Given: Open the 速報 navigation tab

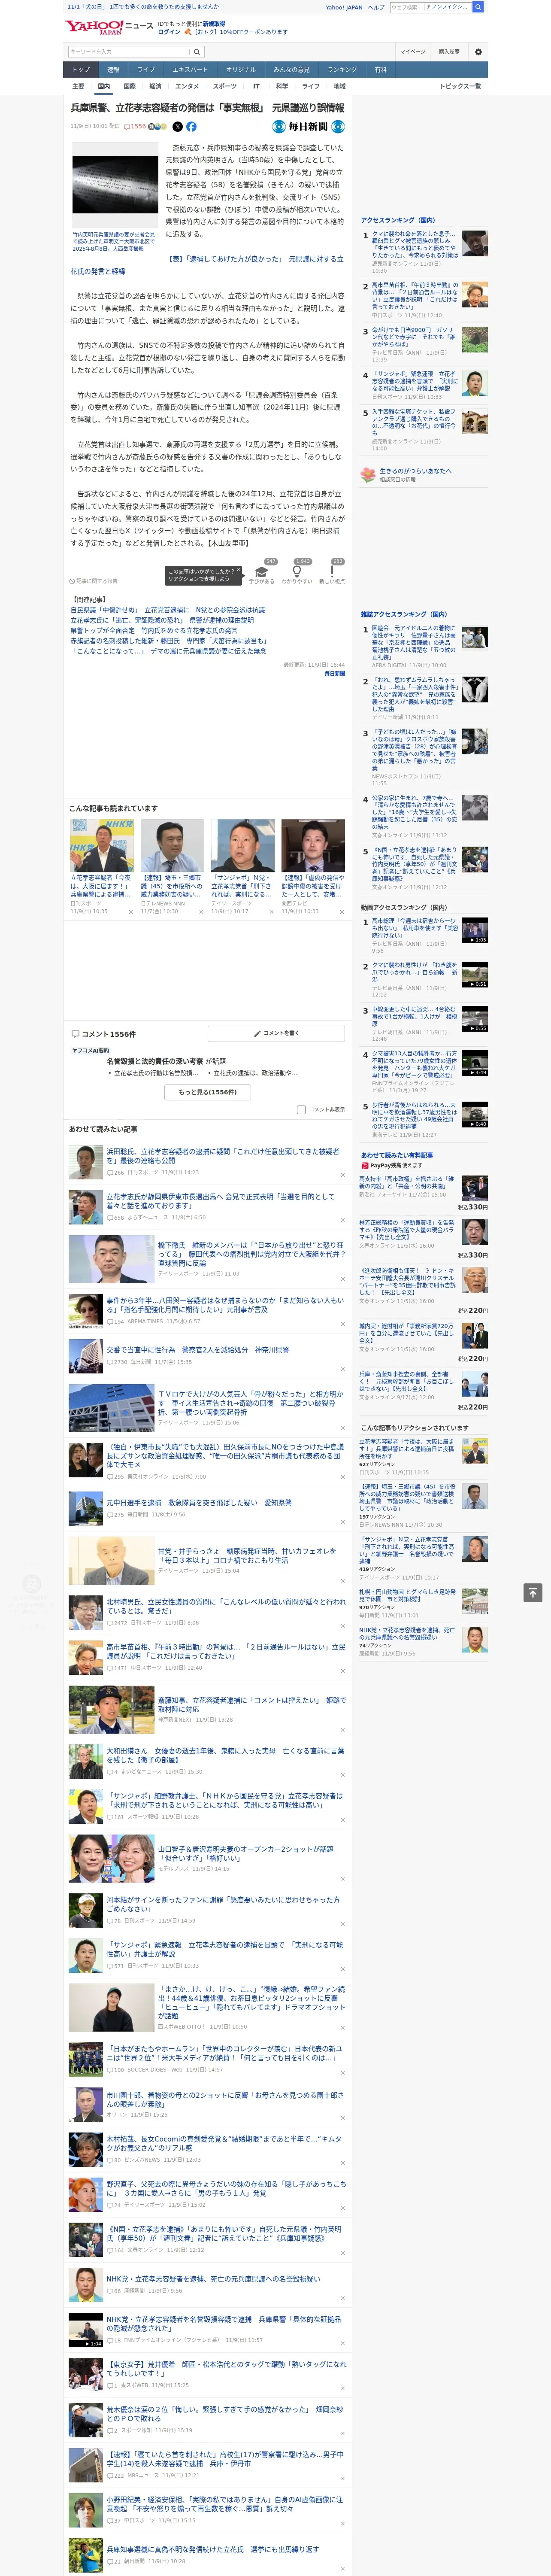Looking at the screenshot, I should [x=113, y=70].
